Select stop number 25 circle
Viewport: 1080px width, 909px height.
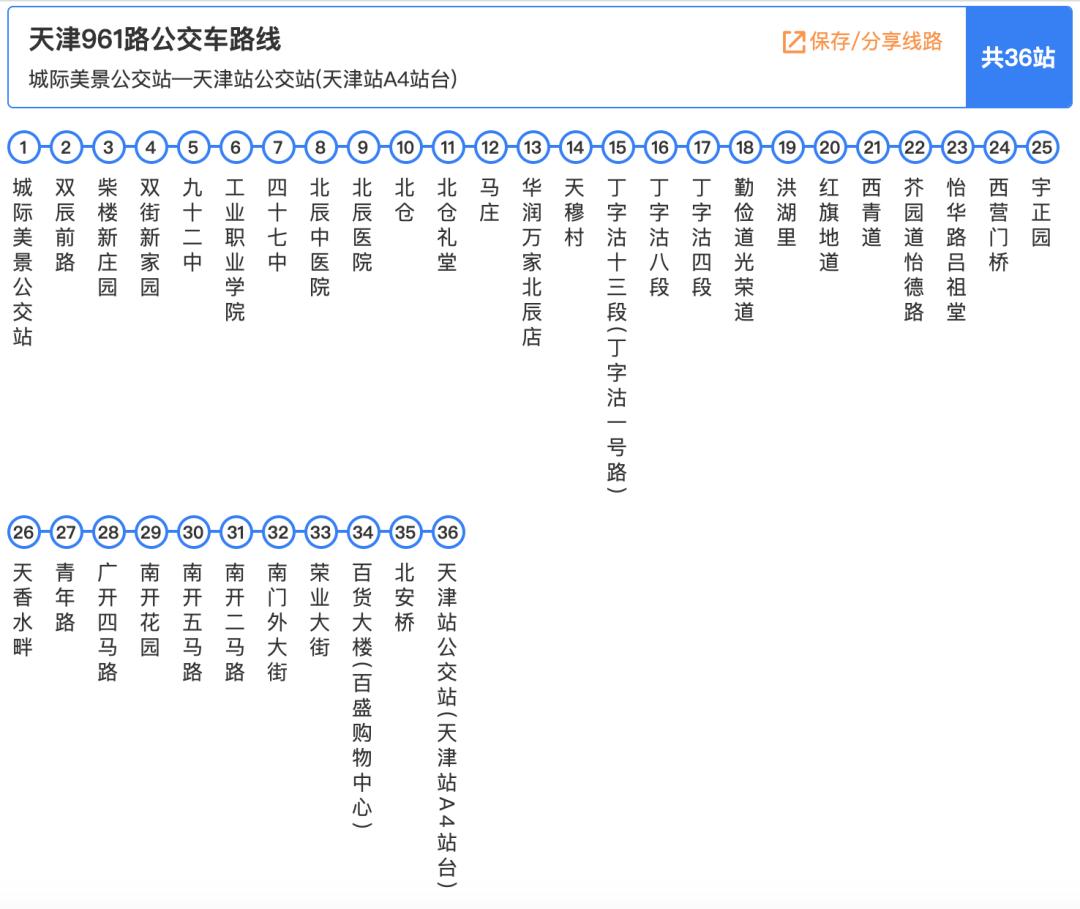(x=1042, y=147)
